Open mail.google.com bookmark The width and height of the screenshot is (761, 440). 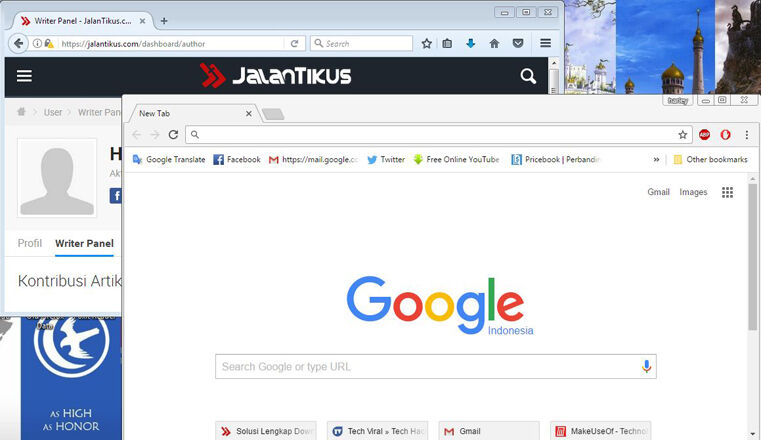[314, 160]
